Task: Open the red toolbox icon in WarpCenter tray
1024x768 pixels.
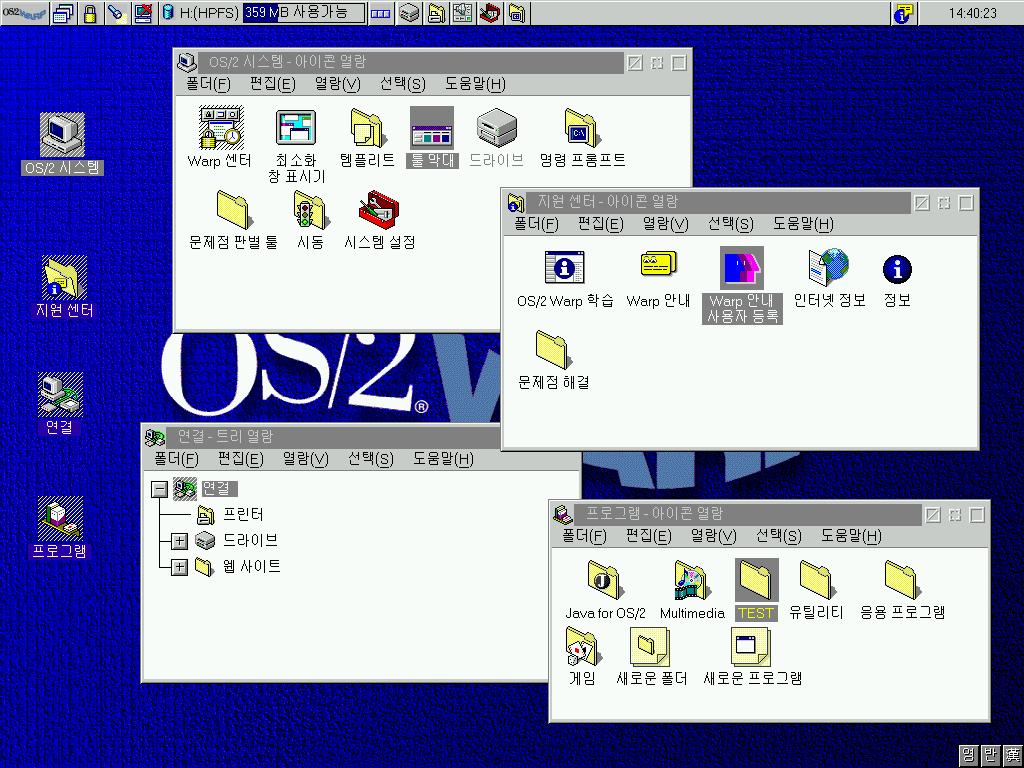Action: point(490,12)
